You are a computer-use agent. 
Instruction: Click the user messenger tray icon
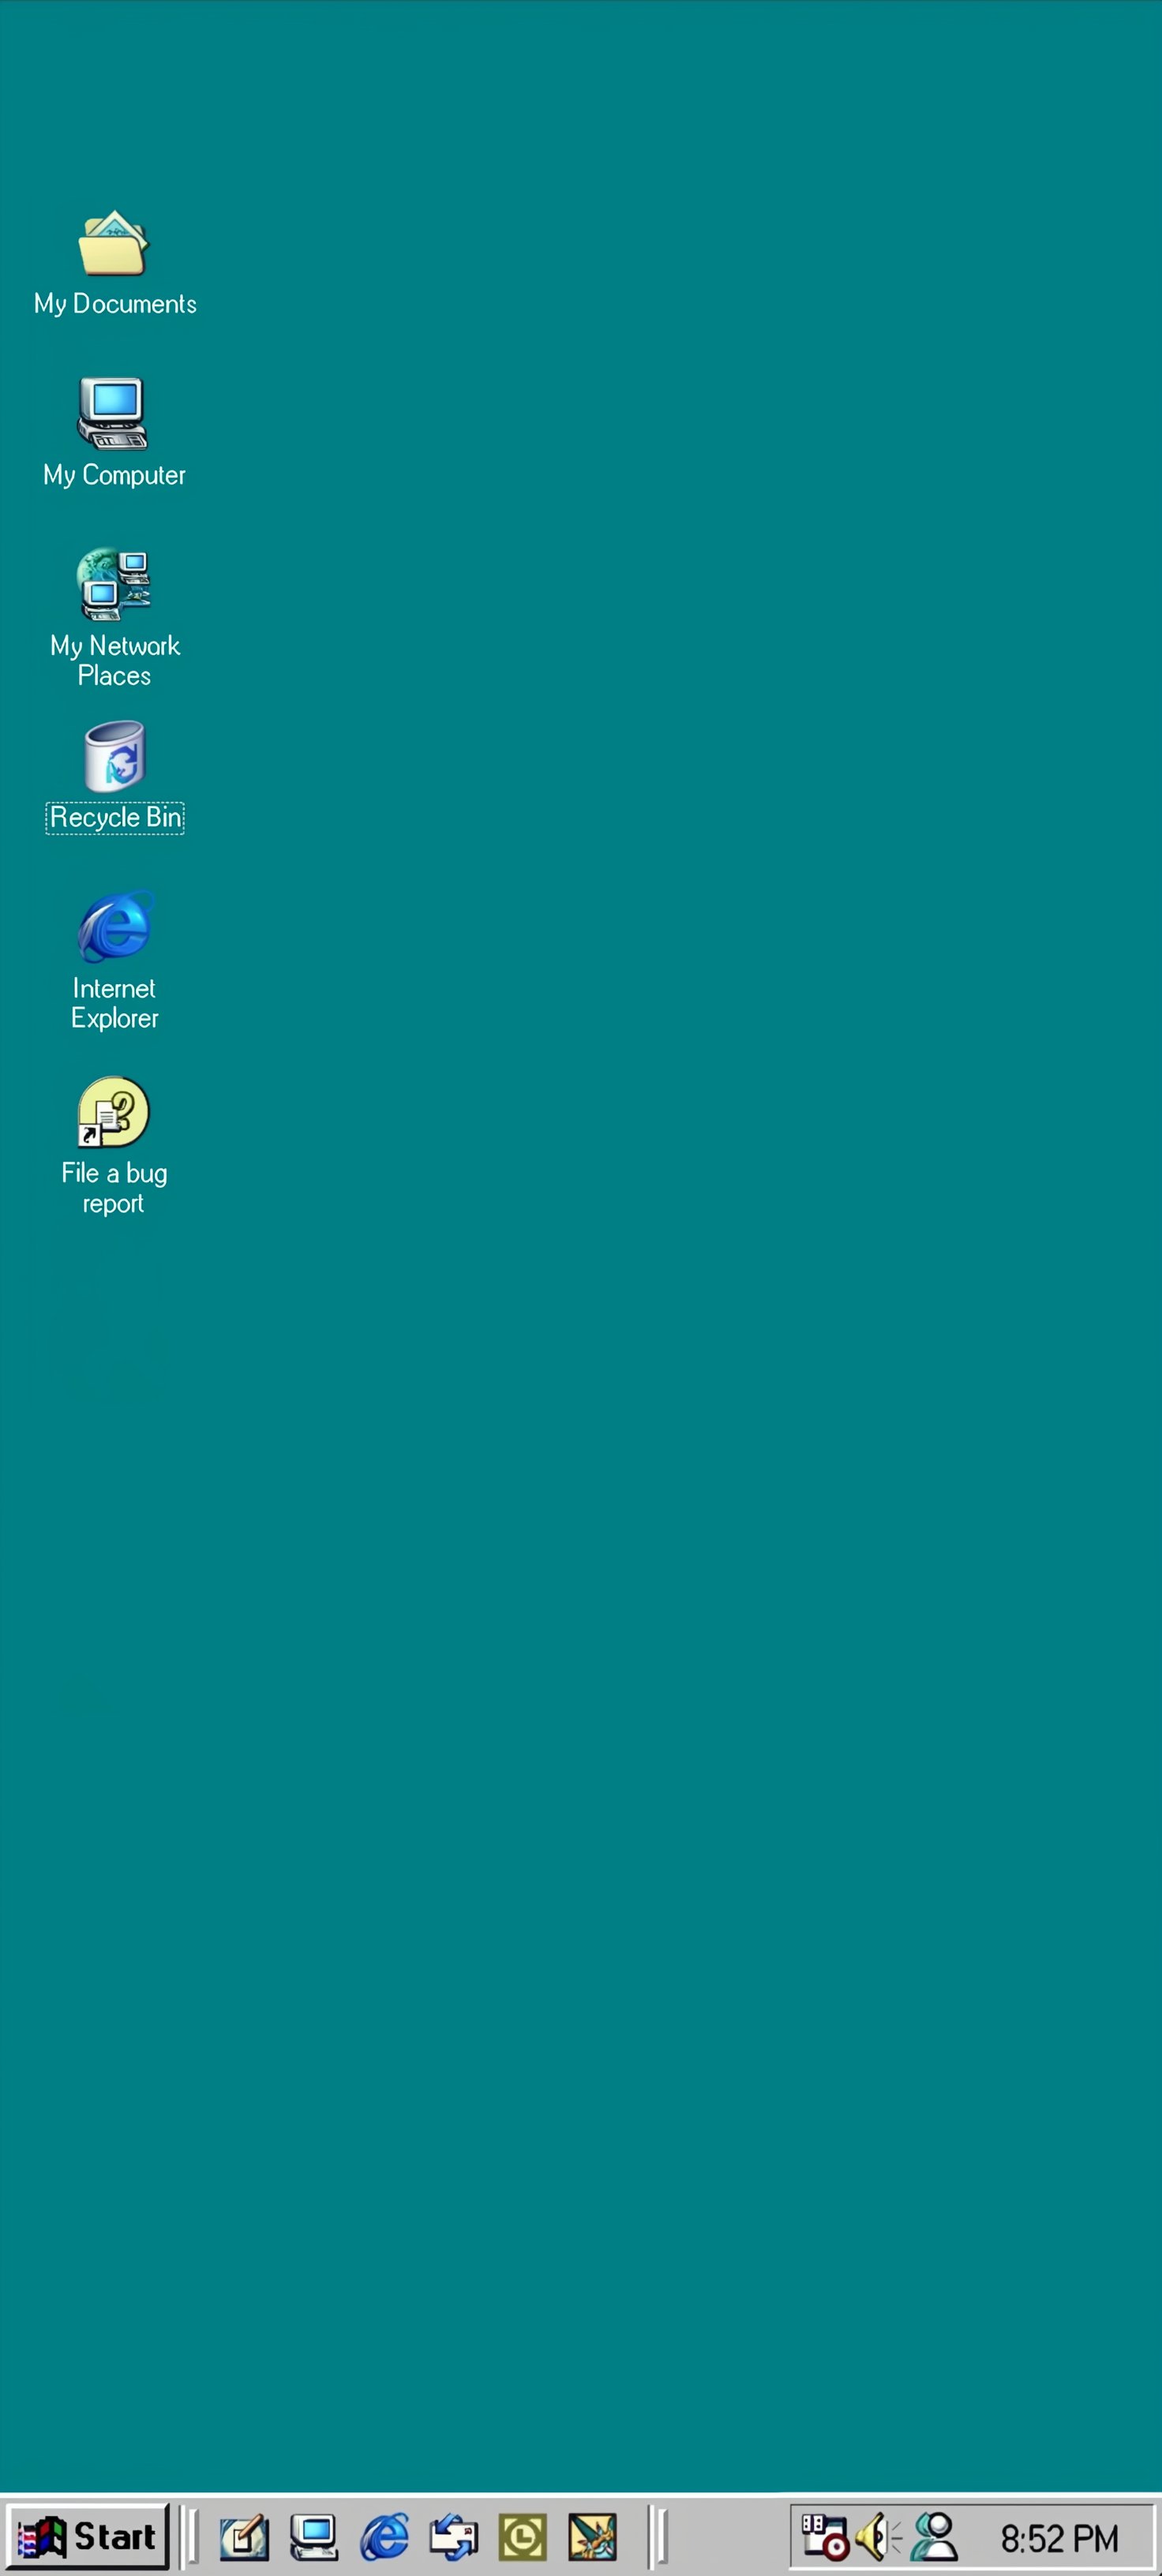[x=934, y=2537]
